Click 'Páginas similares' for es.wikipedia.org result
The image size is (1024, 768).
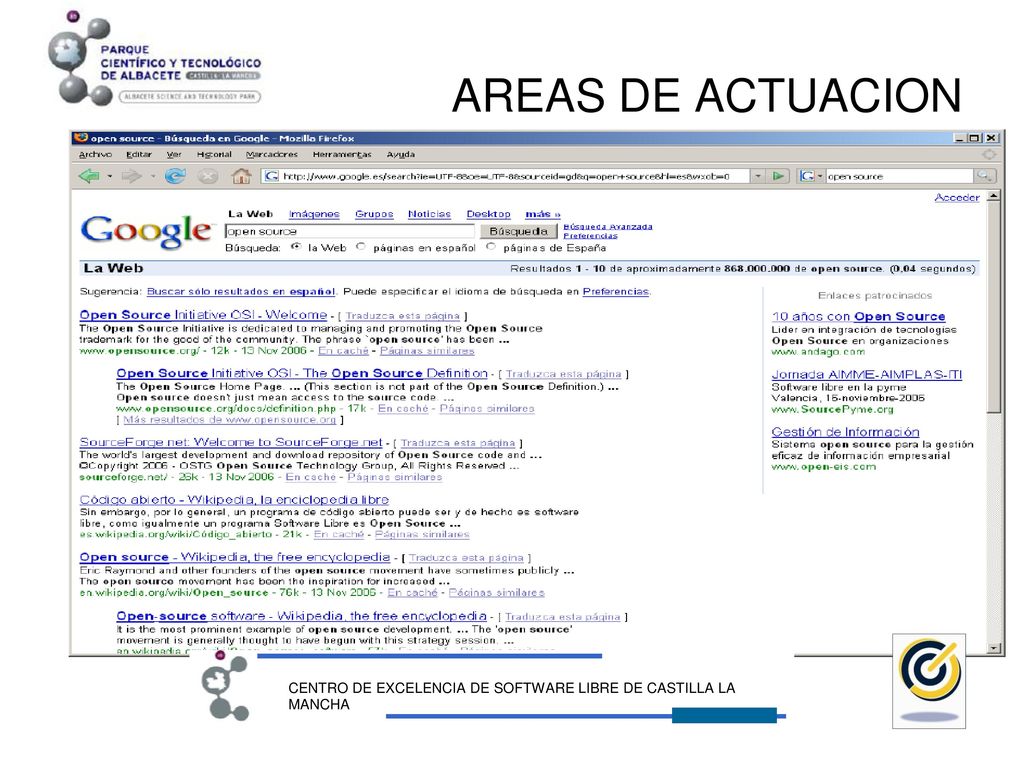point(422,535)
